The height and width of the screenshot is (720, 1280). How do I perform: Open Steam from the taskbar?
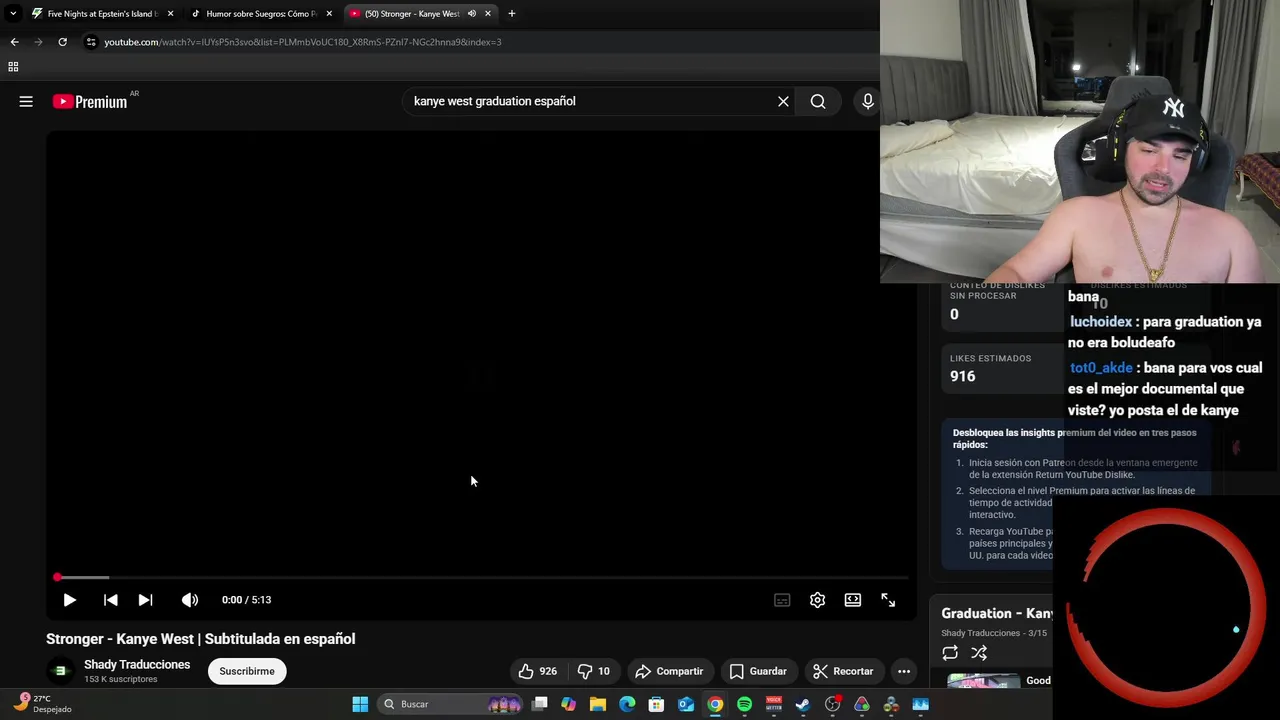tap(803, 704)
